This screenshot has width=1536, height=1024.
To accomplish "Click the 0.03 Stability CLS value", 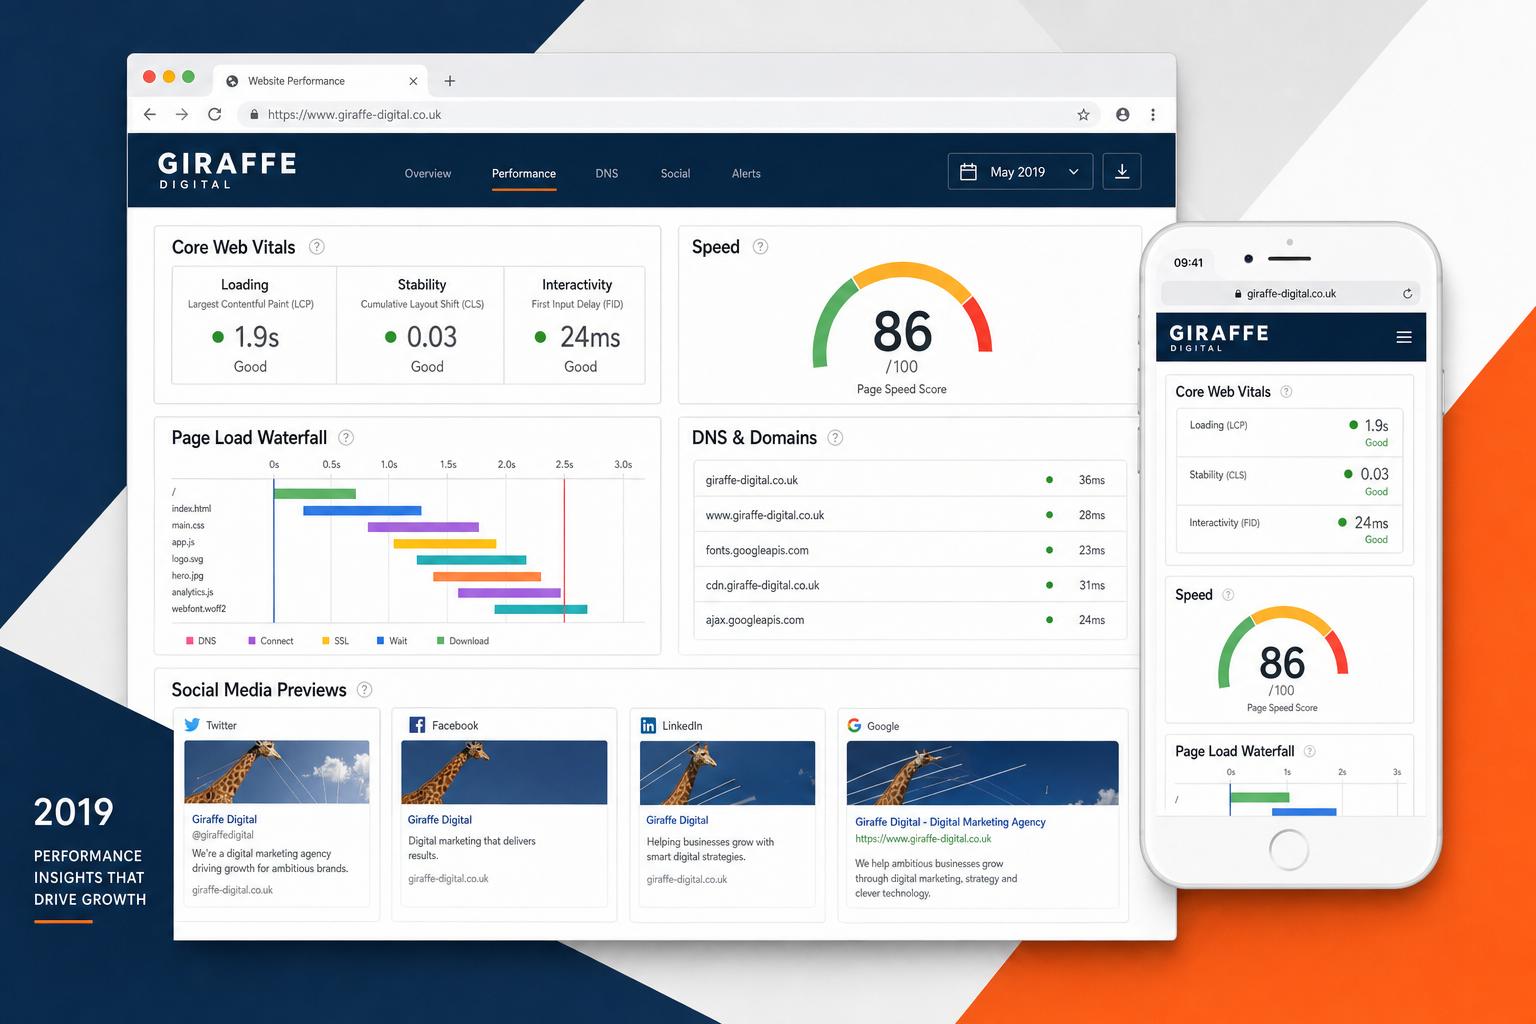I will click(432, 337).
